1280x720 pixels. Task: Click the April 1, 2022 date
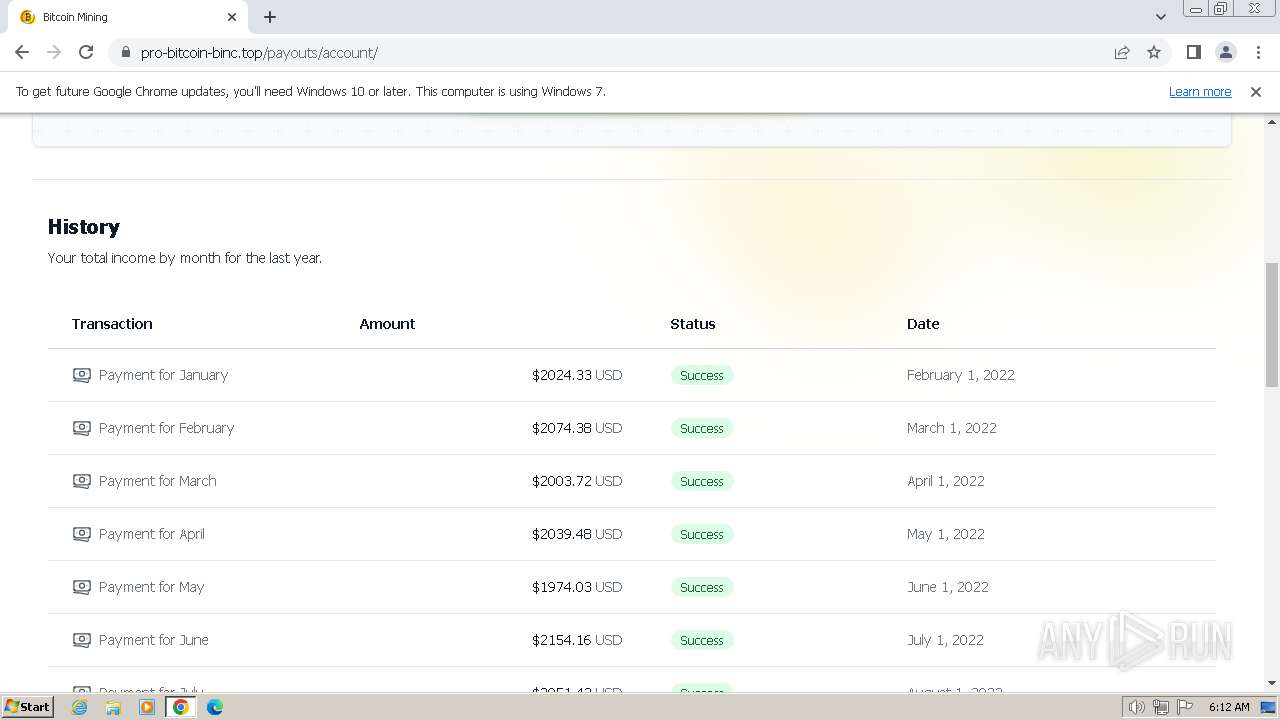pos(946,481)
